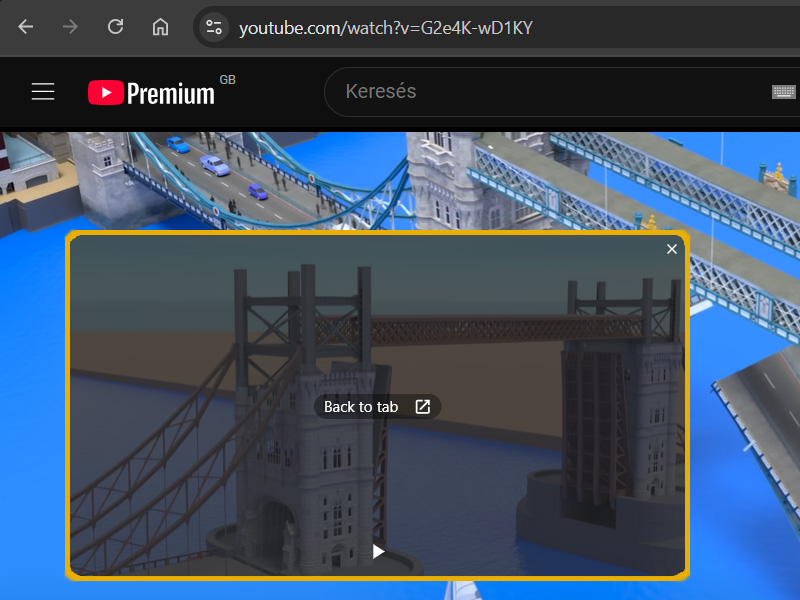
Task: Click the Premium wordmark link
Action: (x=170, y=94)
